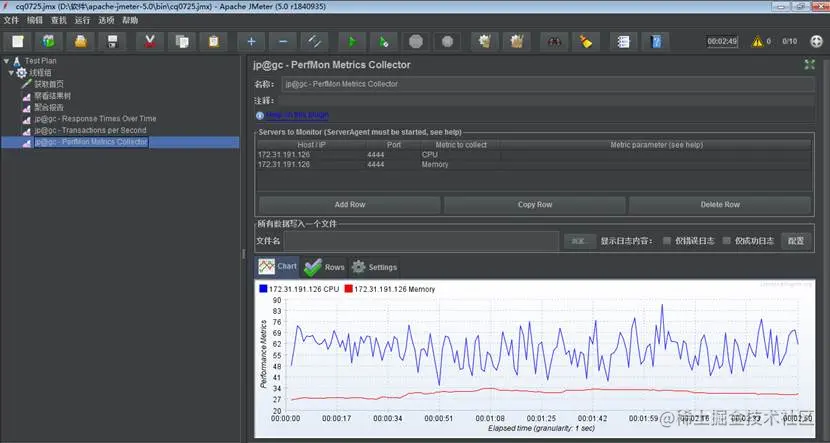Collapse the 线程组 tree node arrow
Image resolution: width=830 pixels, height=443 pixels.
tap(11, 73)
